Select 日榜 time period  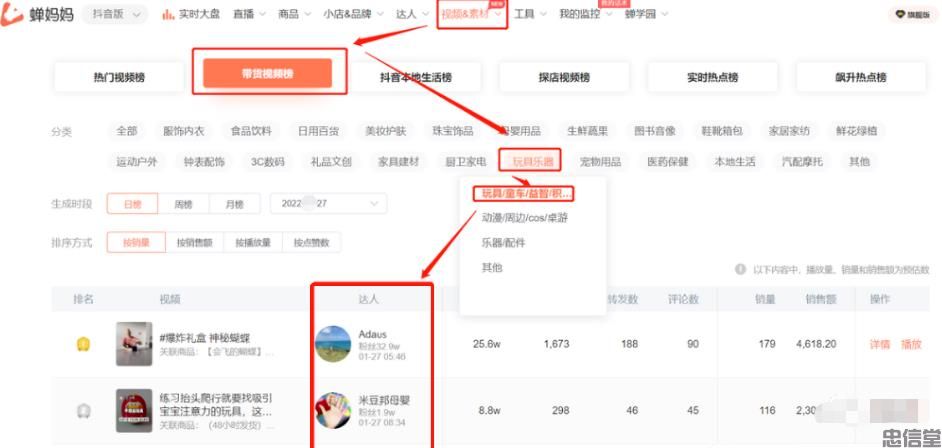tap(132, 204)
